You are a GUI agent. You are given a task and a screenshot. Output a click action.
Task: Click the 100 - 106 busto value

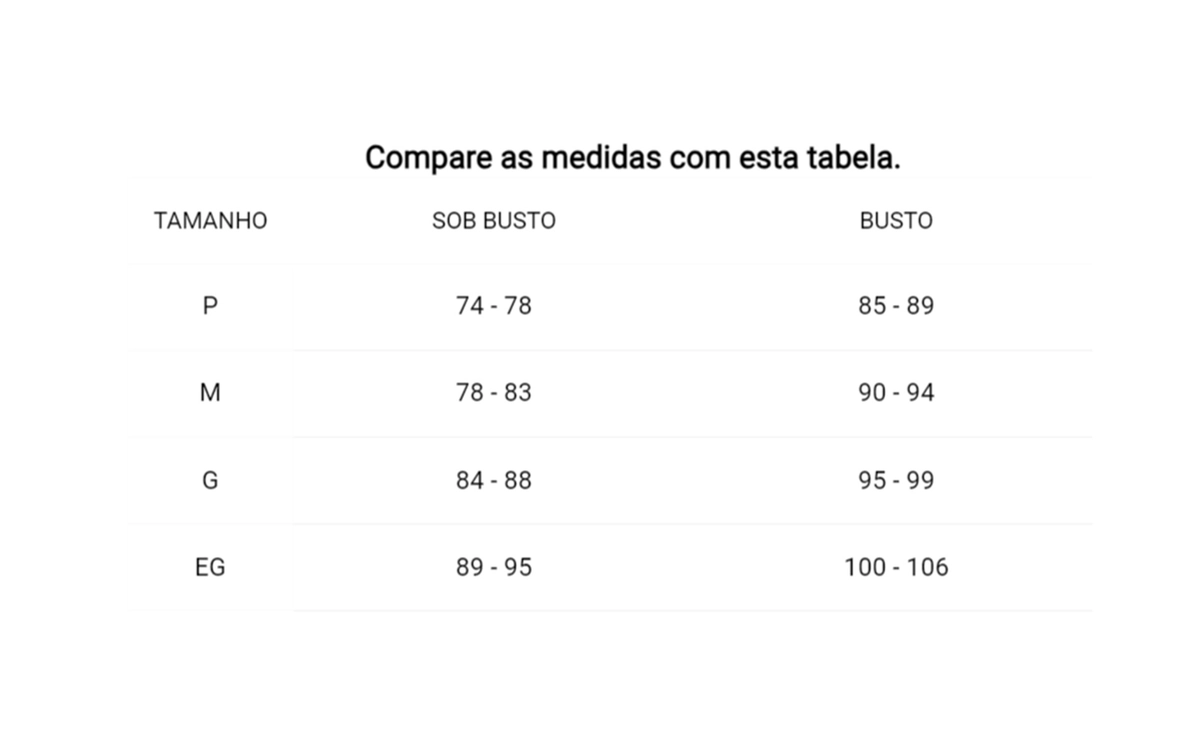(896, 567)
